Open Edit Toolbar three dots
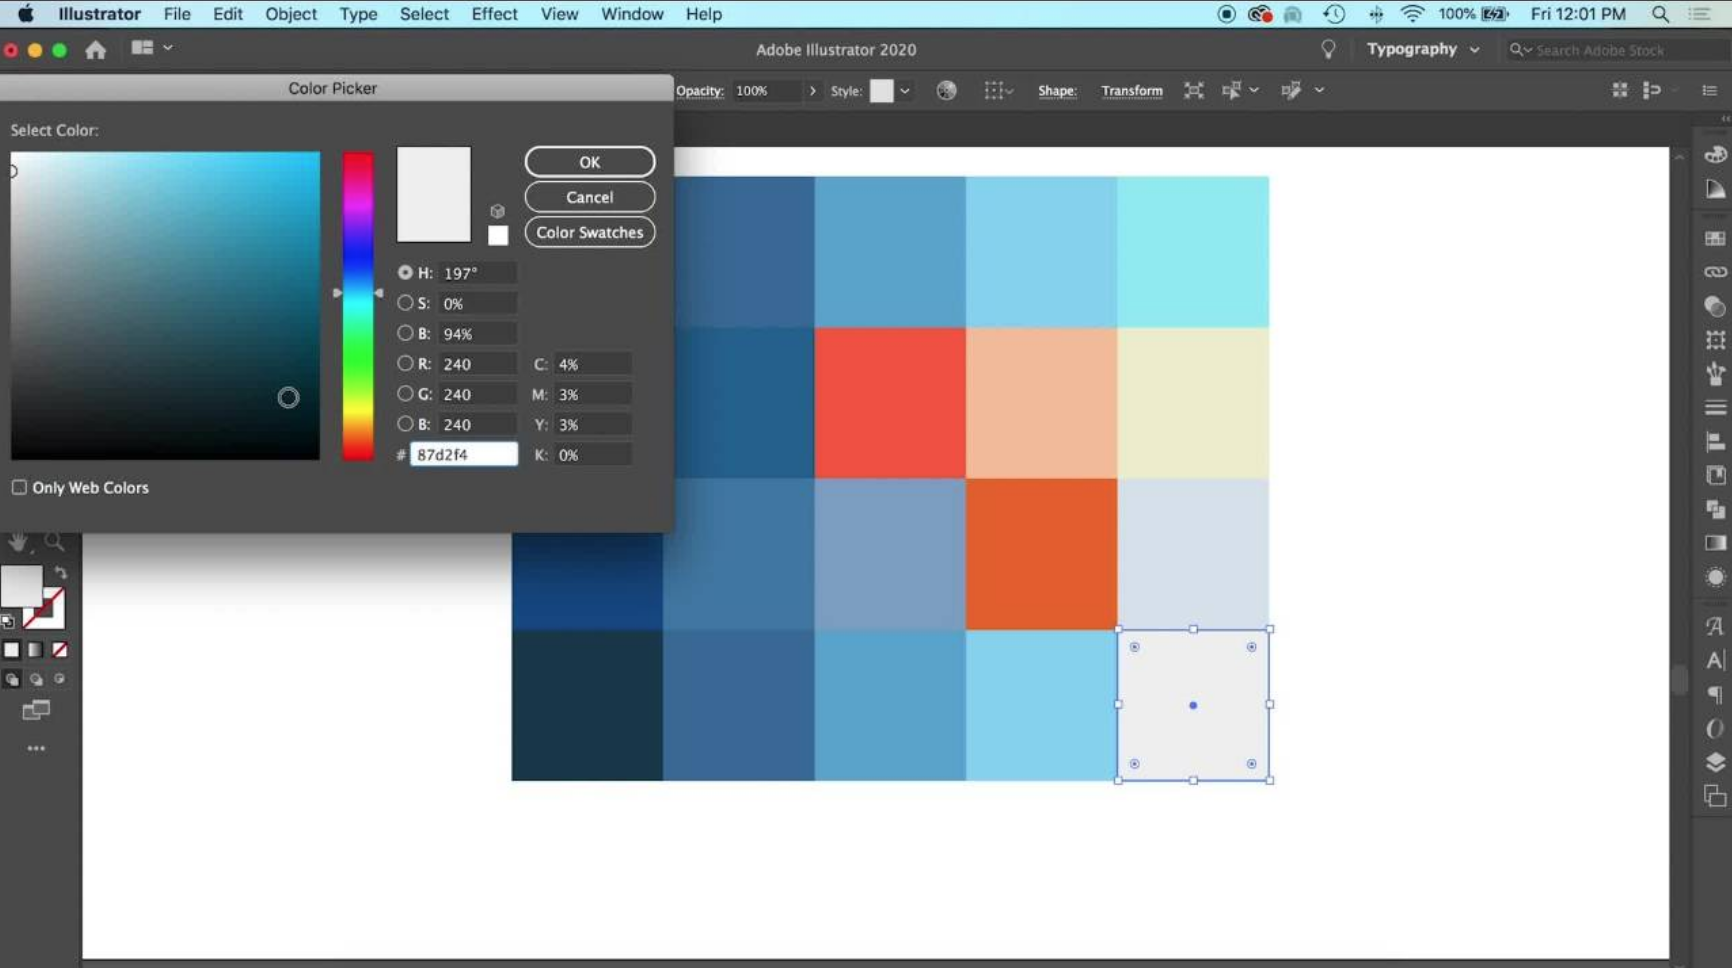The image size is (1732, 968). (36, 748)
